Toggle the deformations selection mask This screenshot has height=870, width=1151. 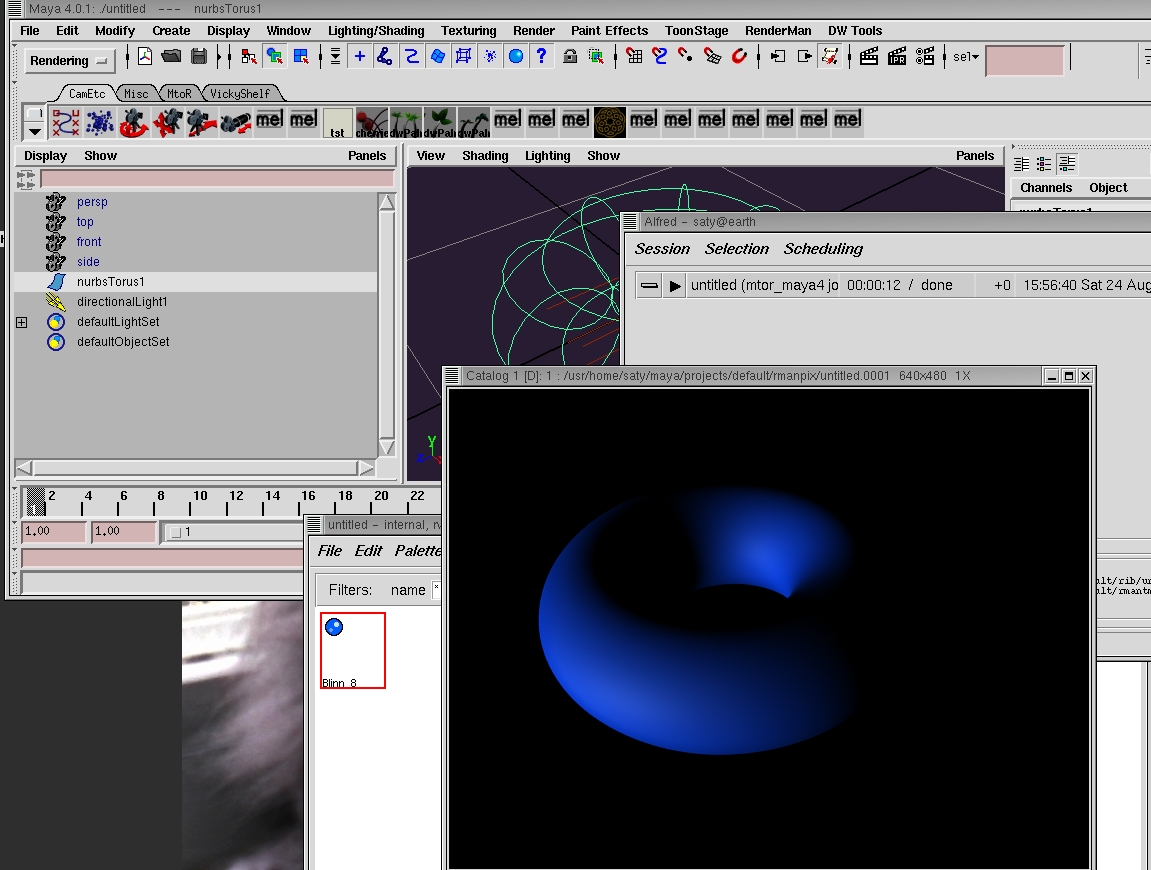[463, 57]
